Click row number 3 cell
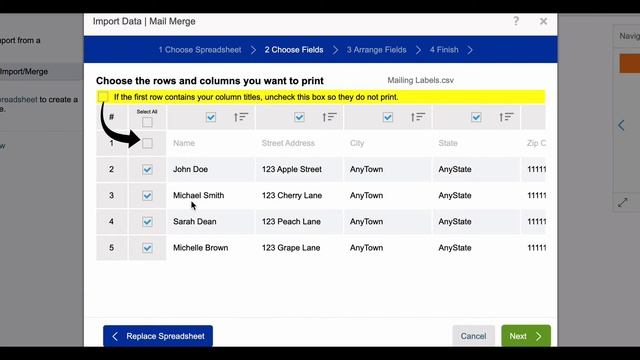This screenshot has width=640, height=360. (111, 196)
